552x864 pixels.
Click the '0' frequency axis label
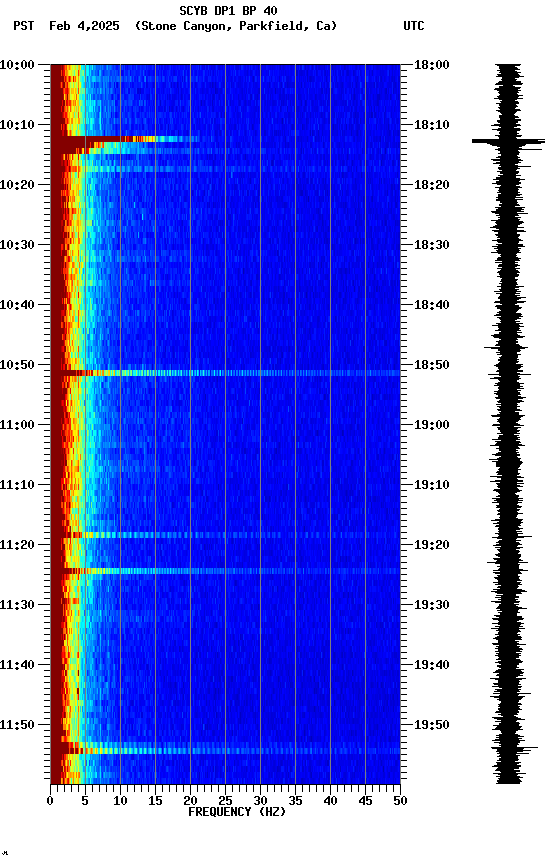pos(50,801)
